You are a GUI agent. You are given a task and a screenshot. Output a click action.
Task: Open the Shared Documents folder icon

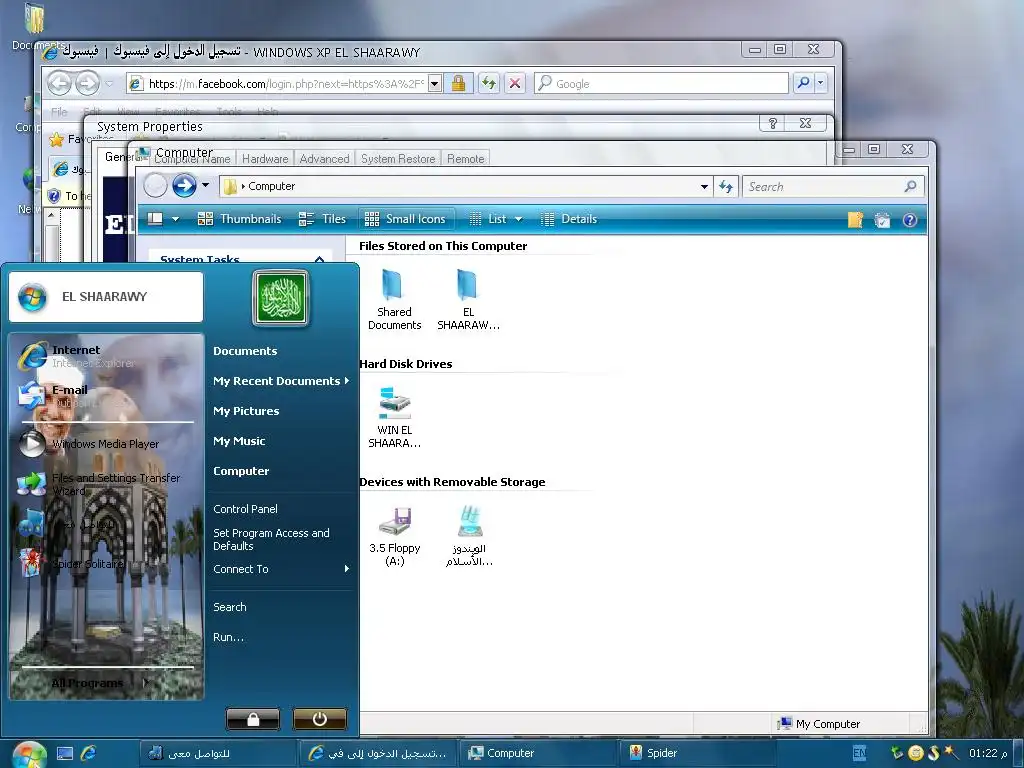coord(394,285)
